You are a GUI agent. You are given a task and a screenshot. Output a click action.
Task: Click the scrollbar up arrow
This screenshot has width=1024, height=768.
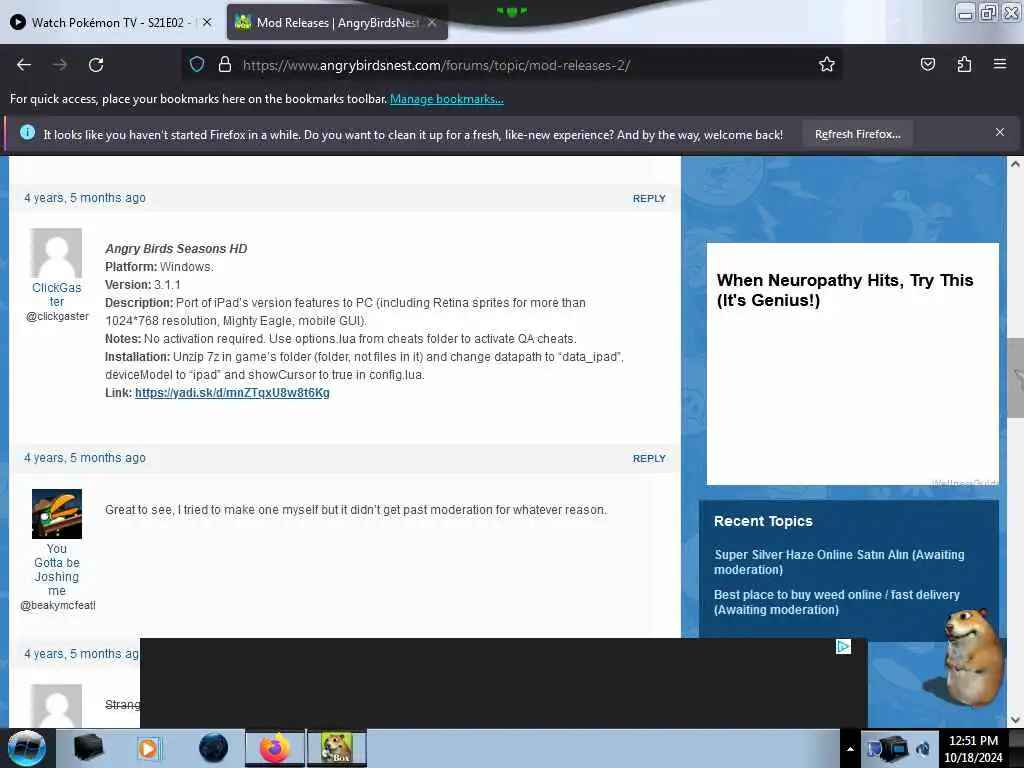tap(1015, 165)
